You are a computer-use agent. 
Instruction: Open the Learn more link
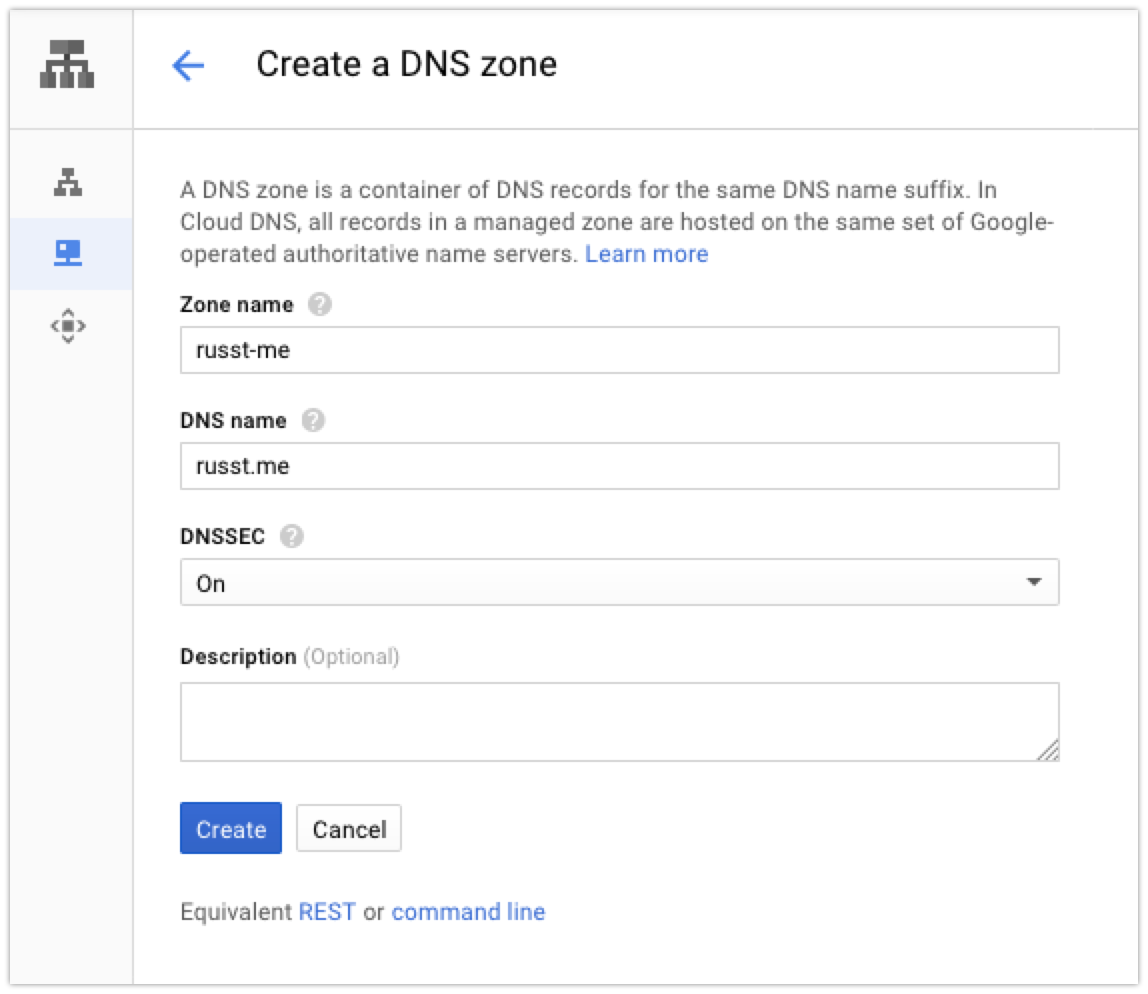[x=646, y=254]
